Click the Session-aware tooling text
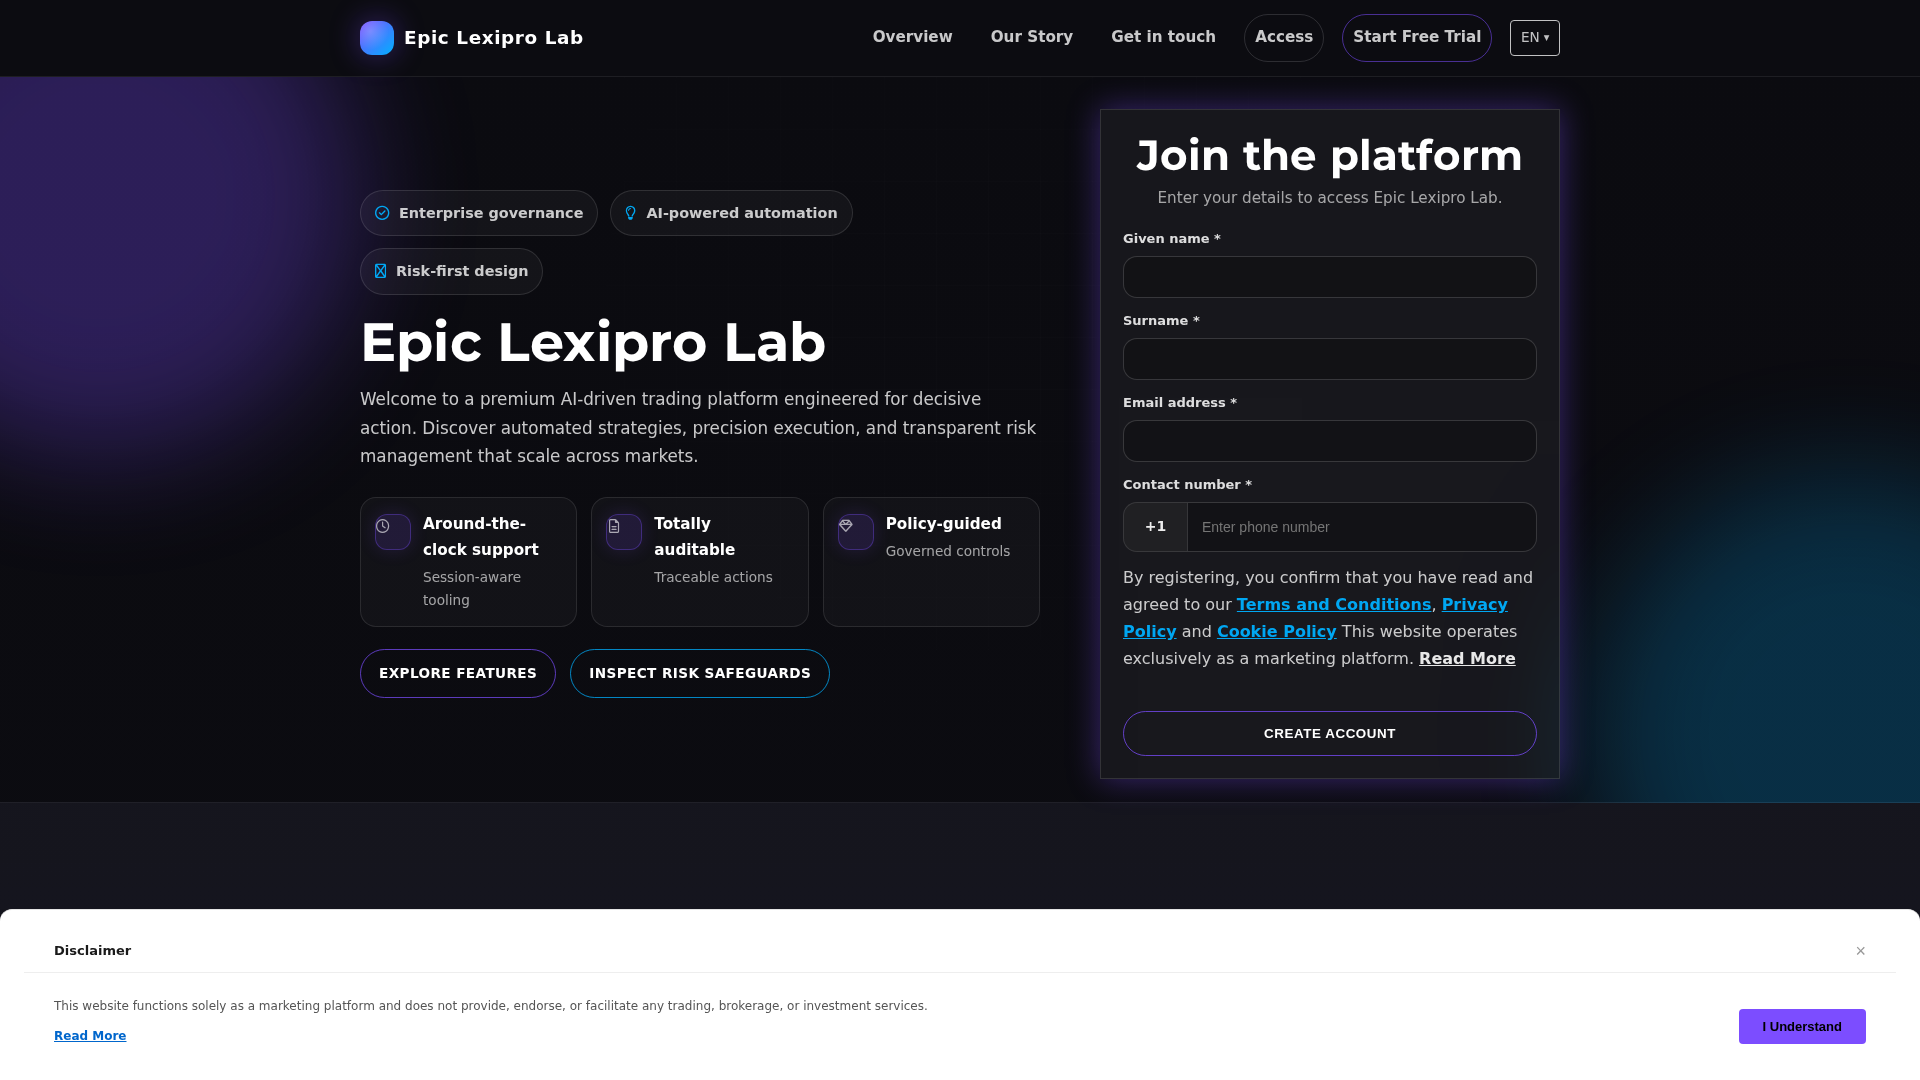1920x1080 pixels. (472, 589)
